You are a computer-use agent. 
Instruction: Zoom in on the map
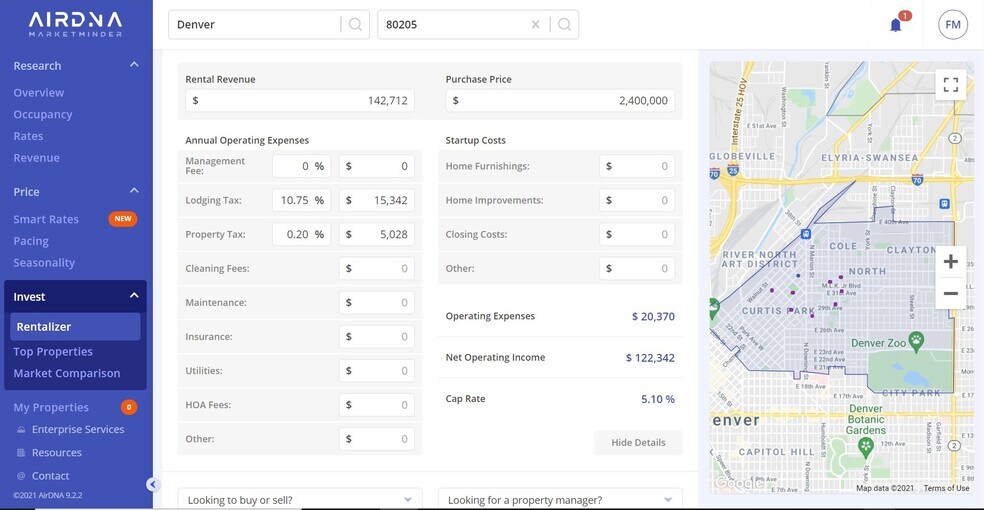tap(950, 262)
